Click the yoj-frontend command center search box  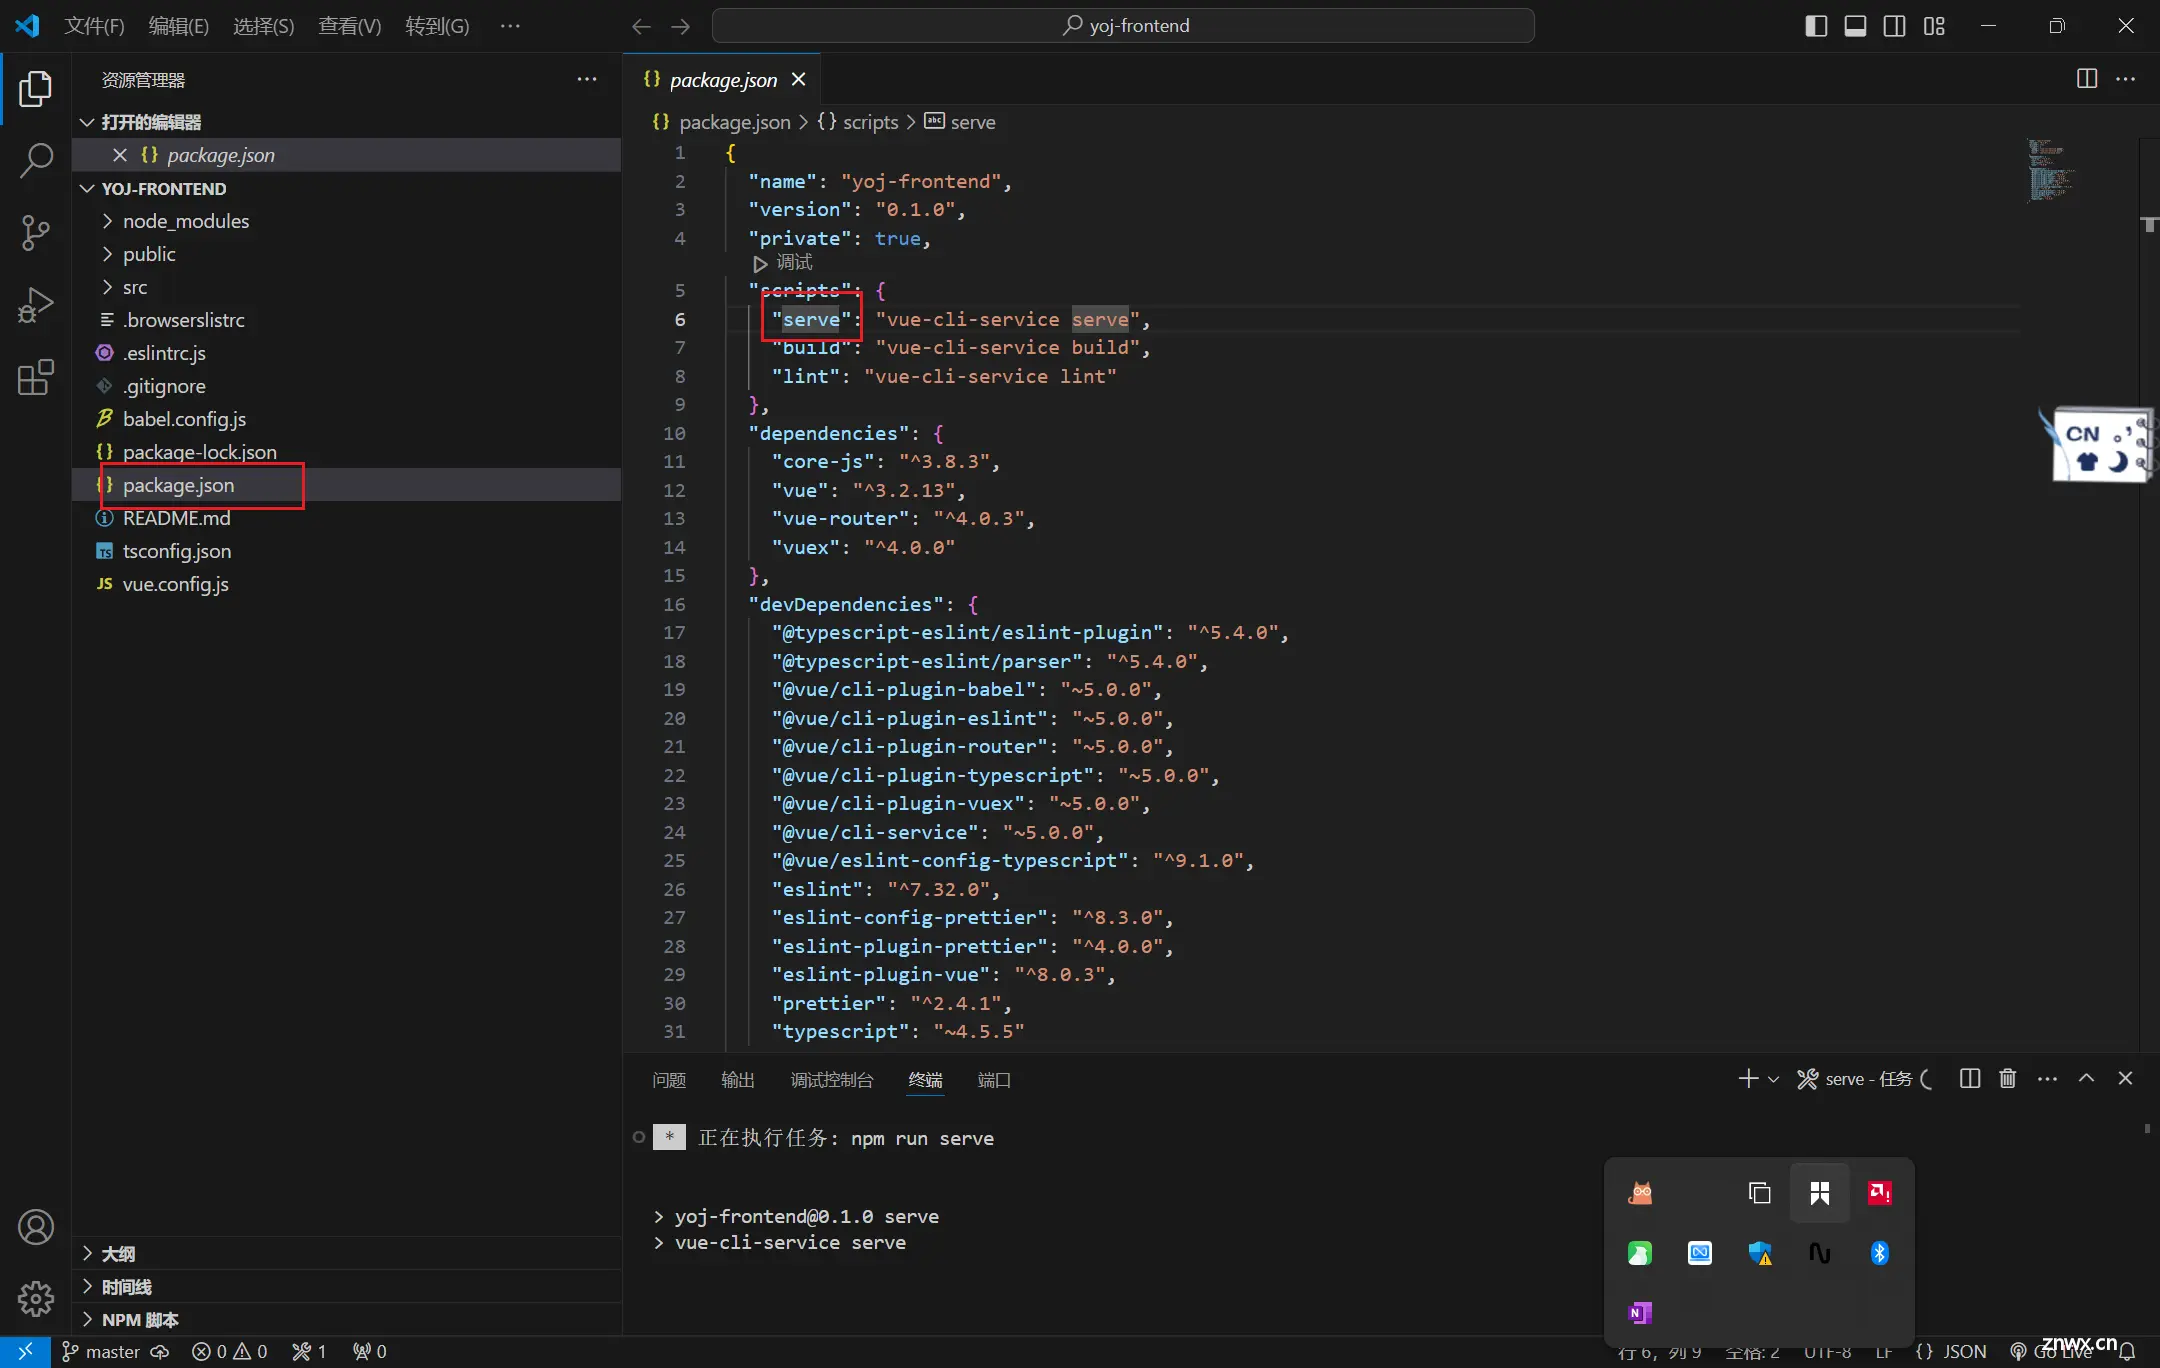click(x=1123, y=26)
